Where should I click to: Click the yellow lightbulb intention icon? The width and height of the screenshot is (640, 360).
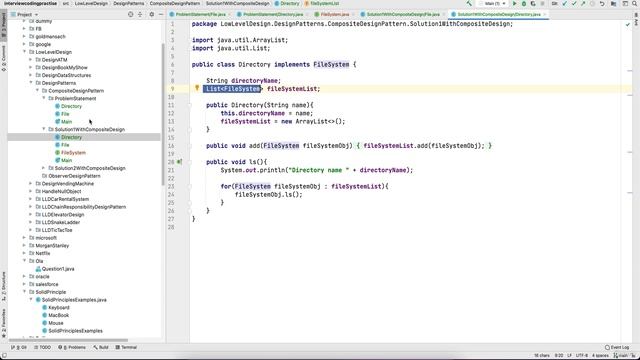(197, 88)
